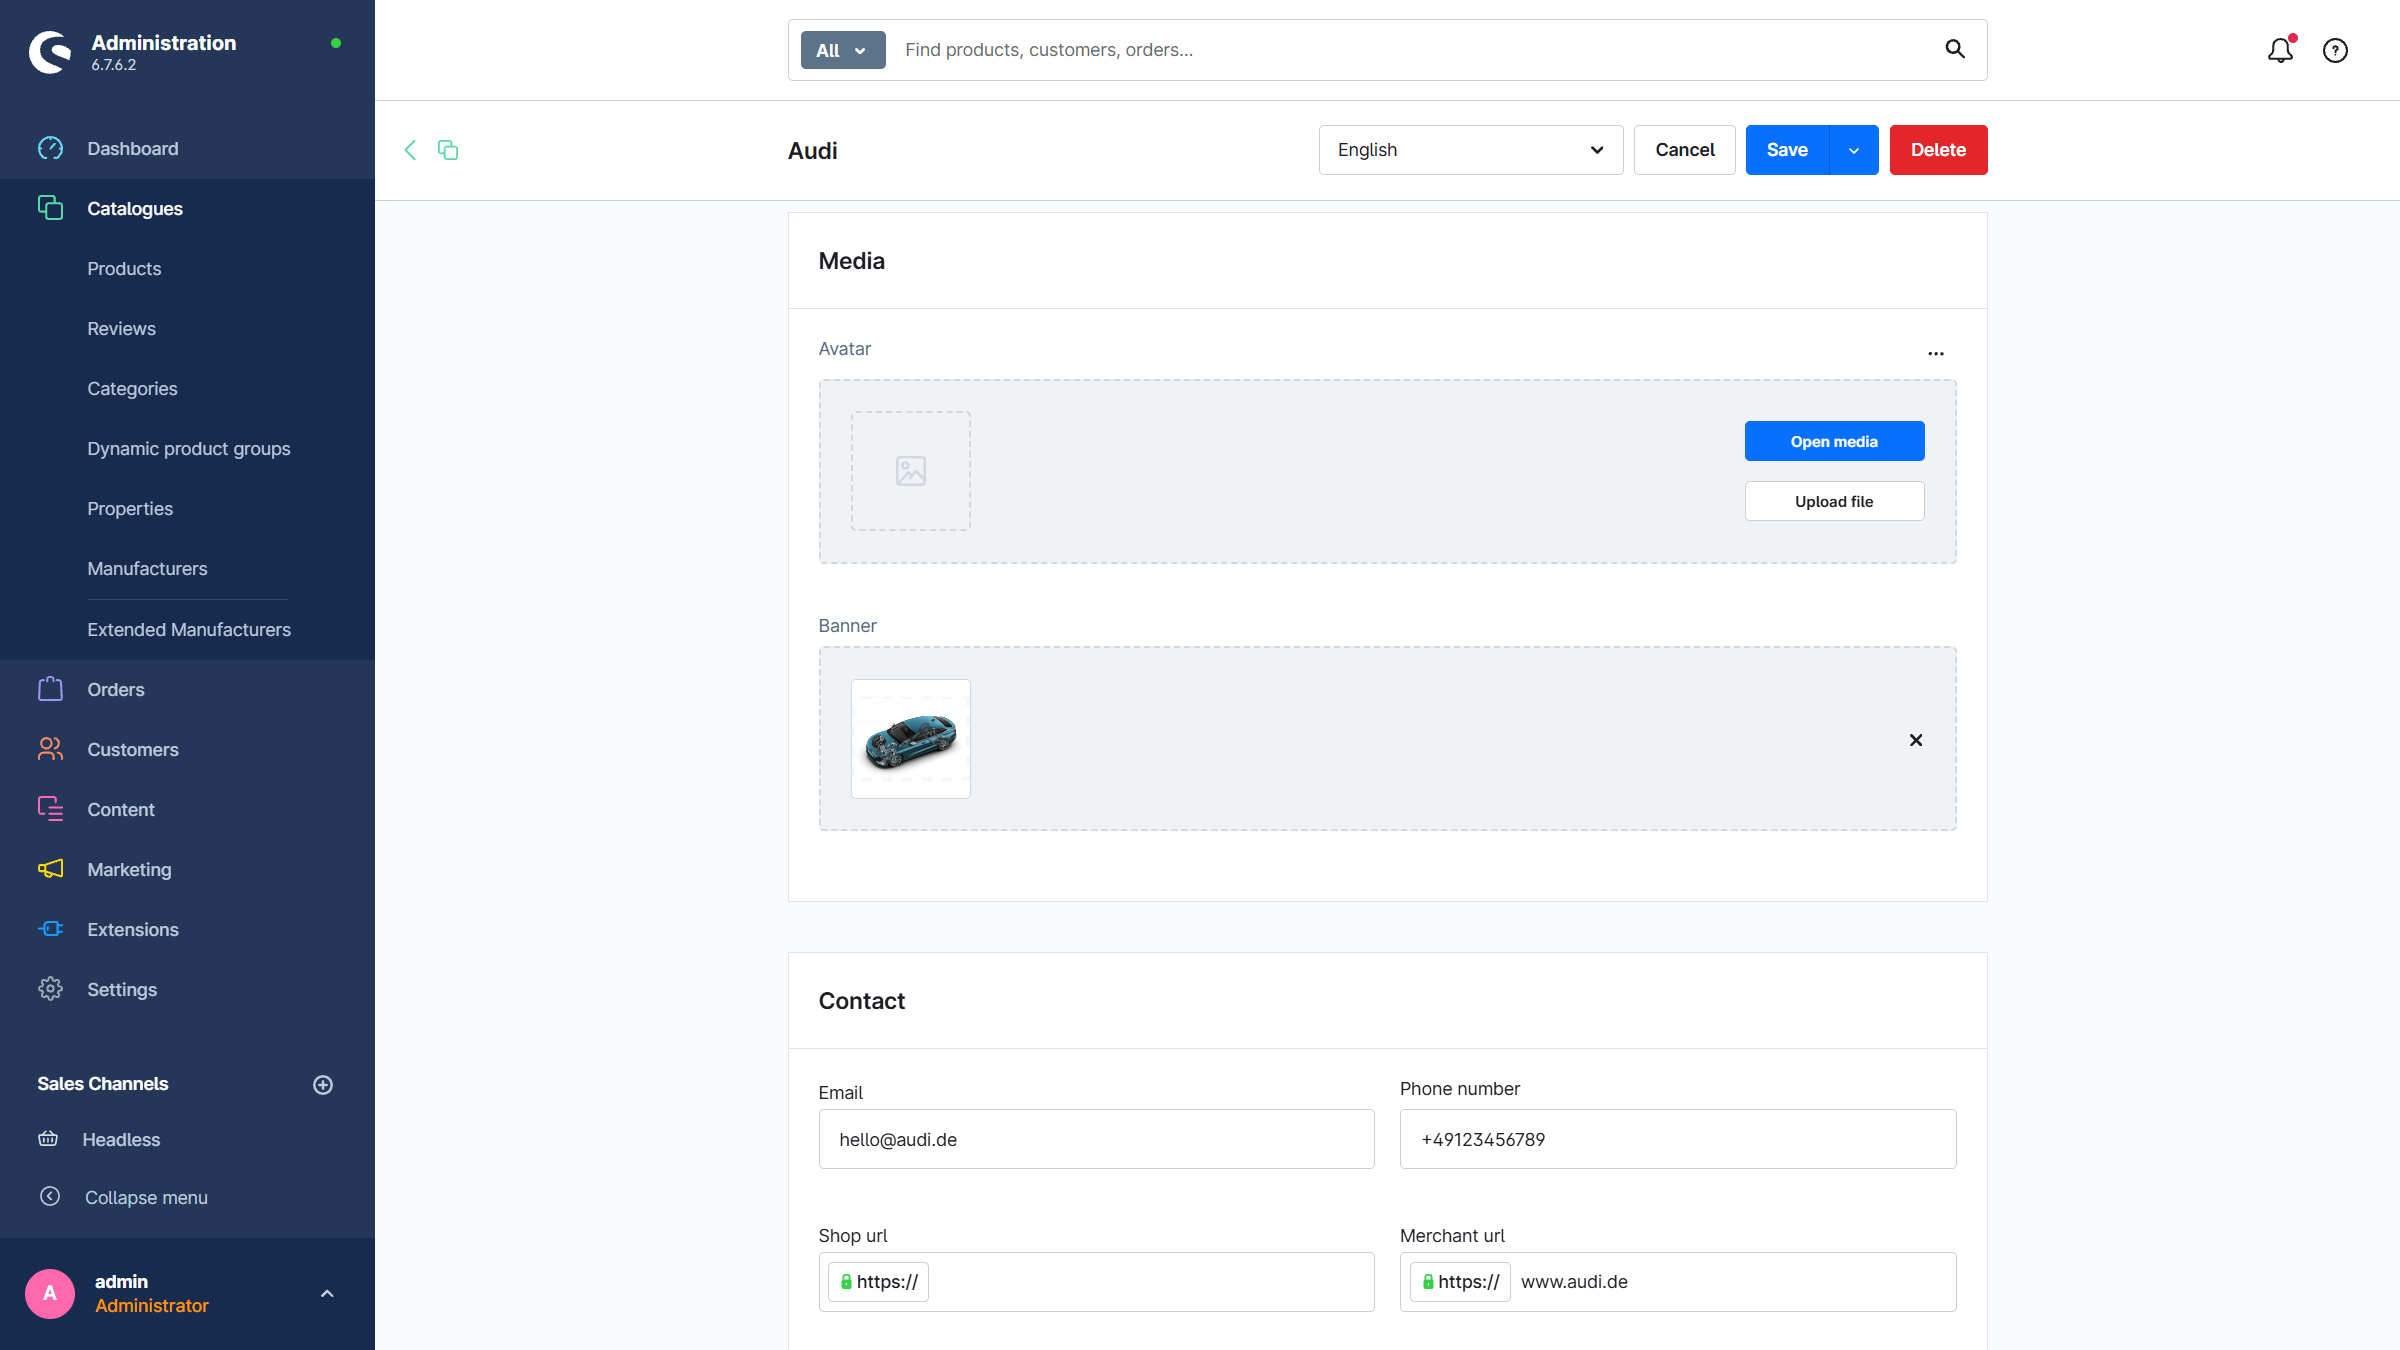Click the Shopware logo icon

click(x=50, y=52)
